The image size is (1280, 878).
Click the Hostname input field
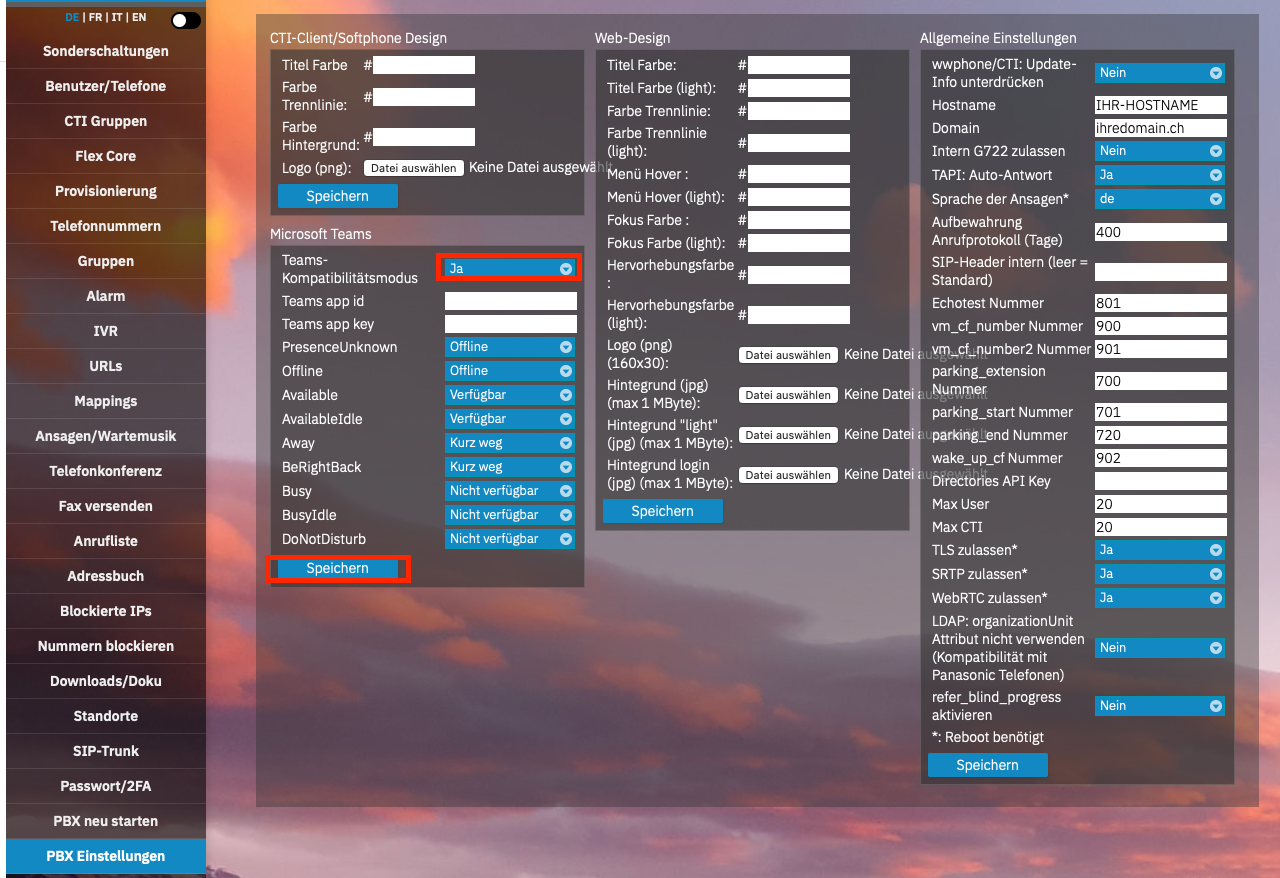click(1160, 105)
